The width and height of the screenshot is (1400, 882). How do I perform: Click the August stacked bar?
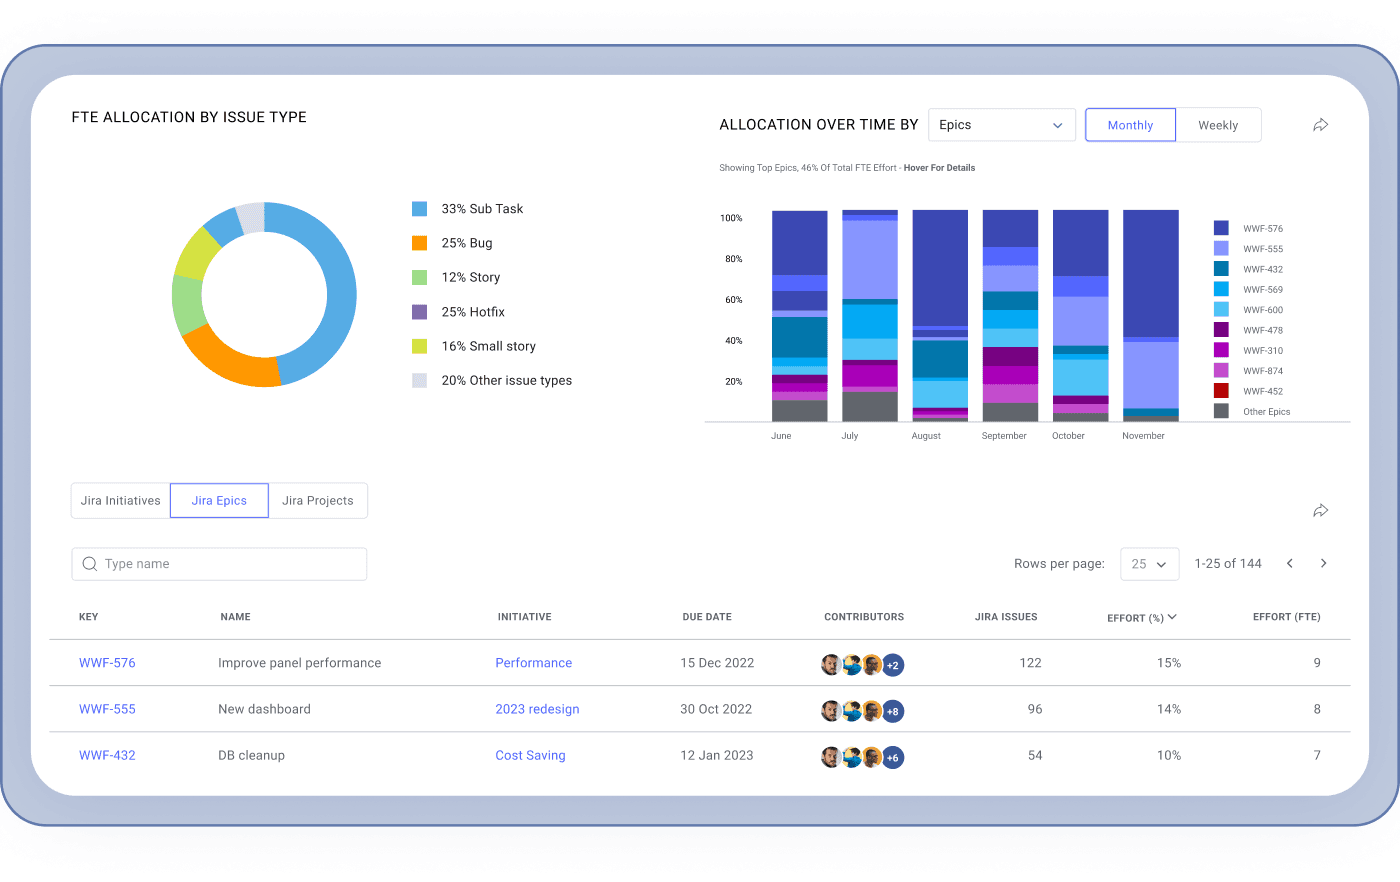pos(940,316)
